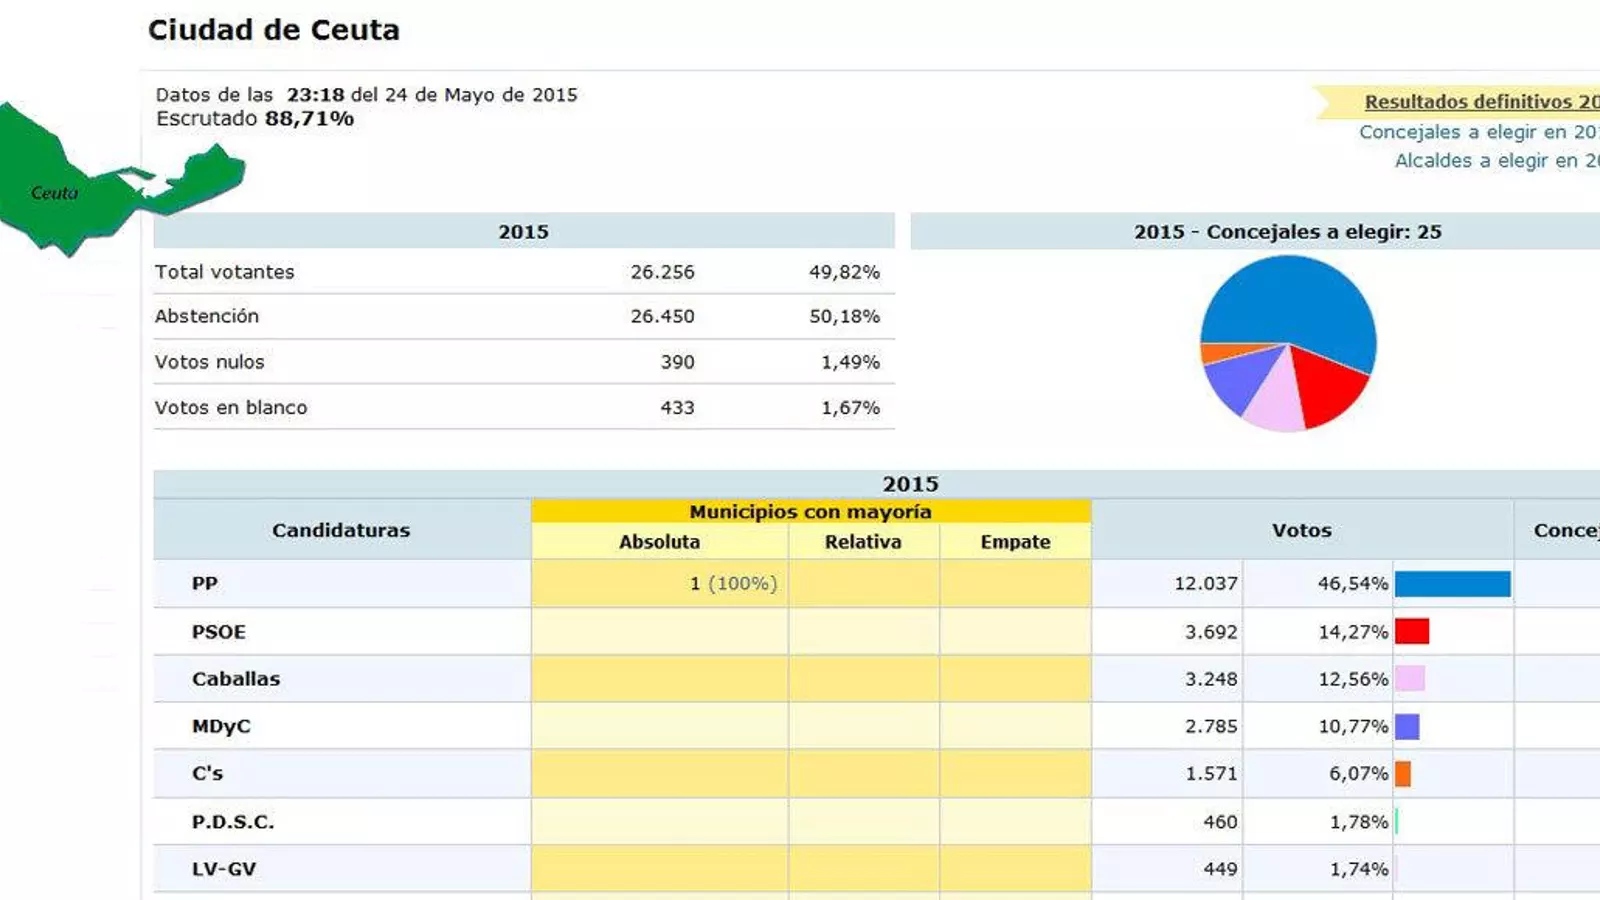Click the seat distribution pie chart
Viewport: 1600px width, 900px height.
pos(1288,343)
